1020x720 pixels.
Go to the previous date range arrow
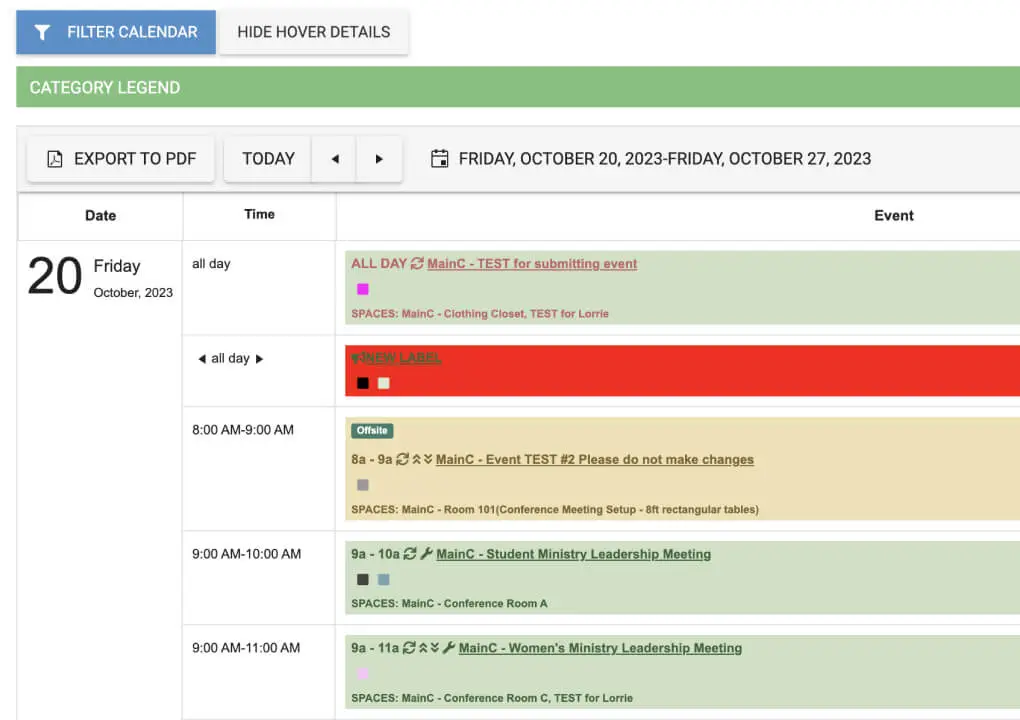(x=335, y=159)
